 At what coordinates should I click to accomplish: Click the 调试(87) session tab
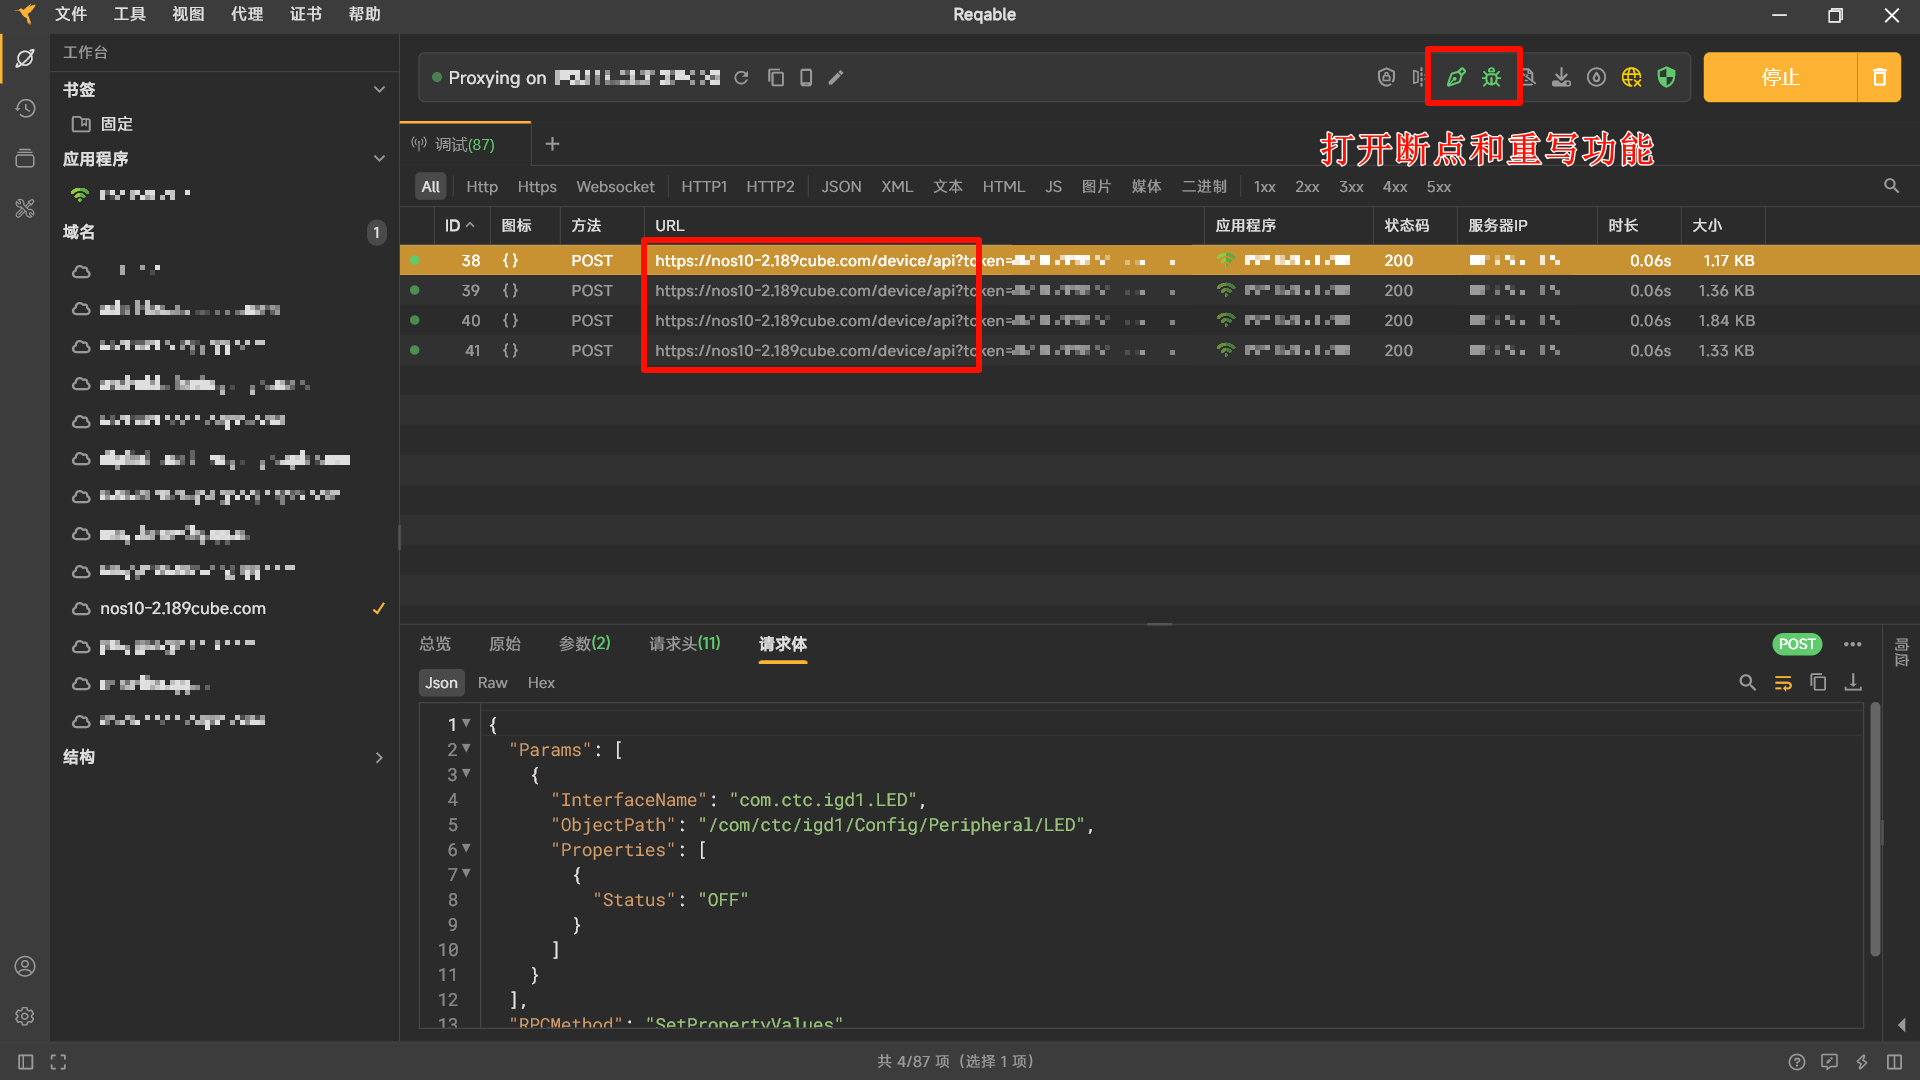465,144
